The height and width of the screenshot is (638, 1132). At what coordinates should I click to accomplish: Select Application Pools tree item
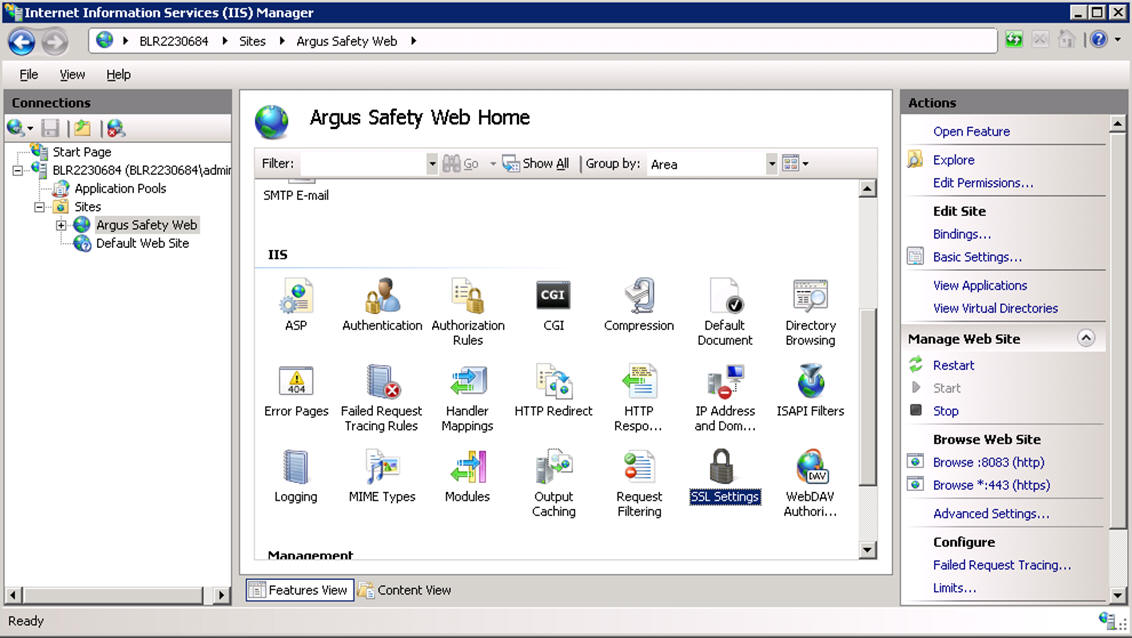(120, 189)
